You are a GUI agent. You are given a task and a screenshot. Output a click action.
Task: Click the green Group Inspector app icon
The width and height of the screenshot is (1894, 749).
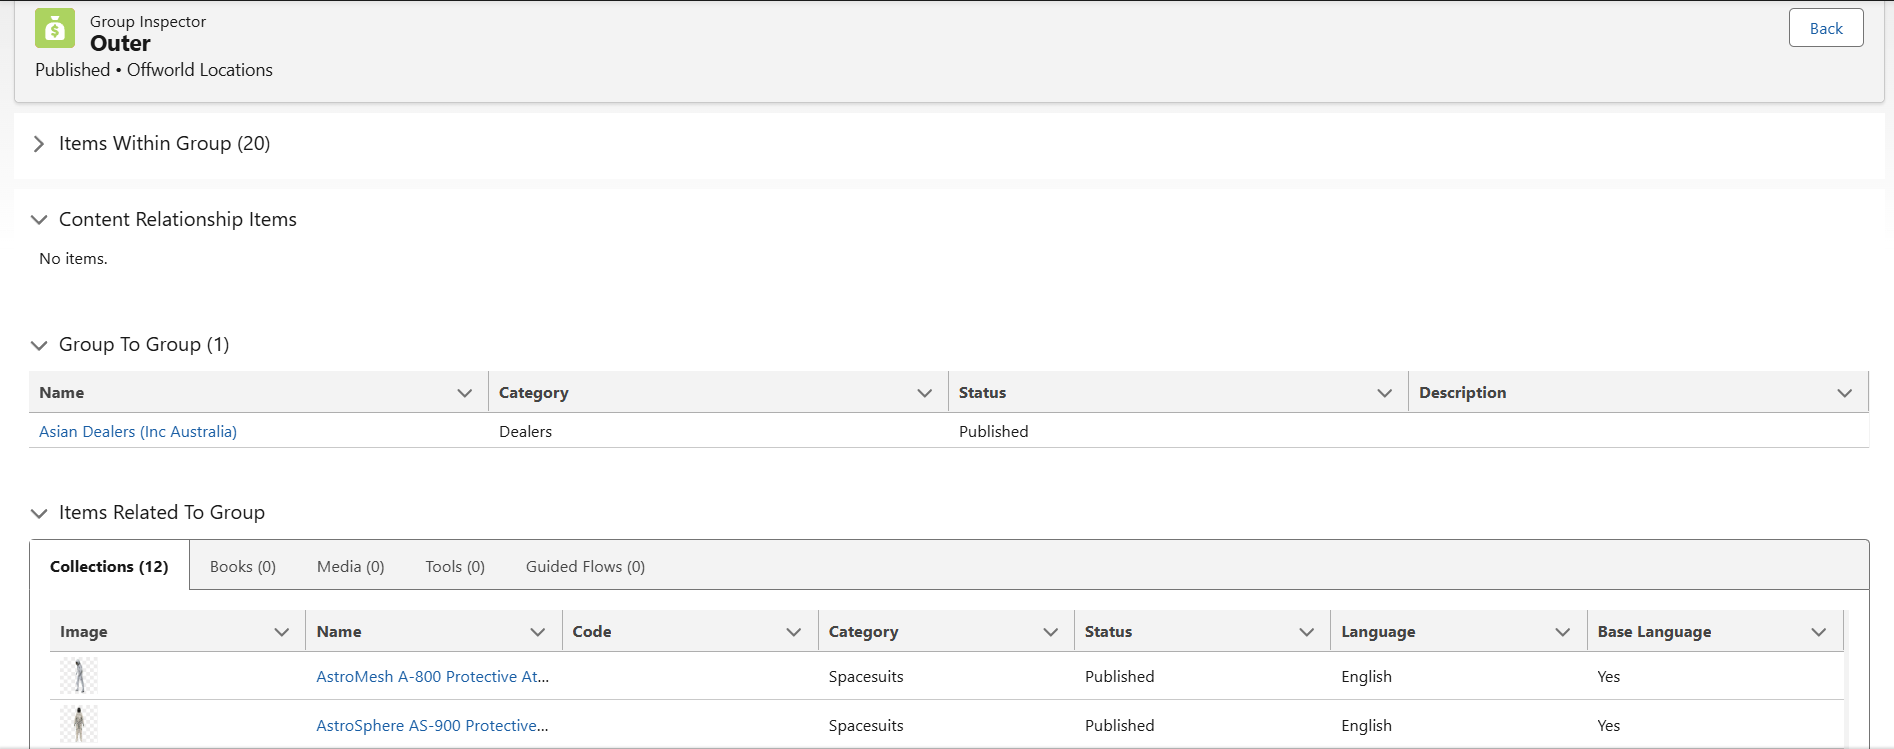55,29
